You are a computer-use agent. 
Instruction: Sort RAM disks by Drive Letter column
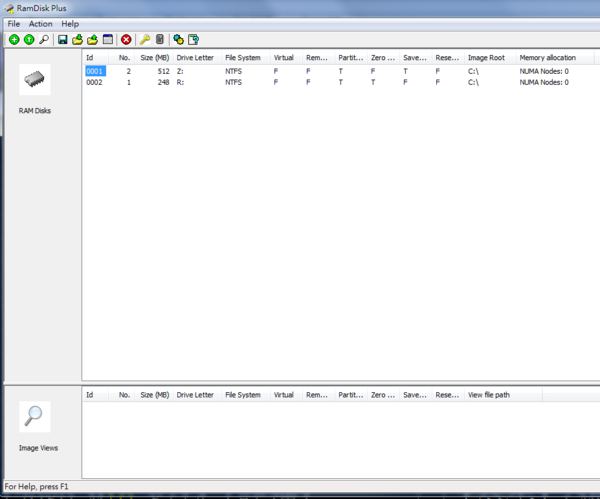click(x=195, y=58)
